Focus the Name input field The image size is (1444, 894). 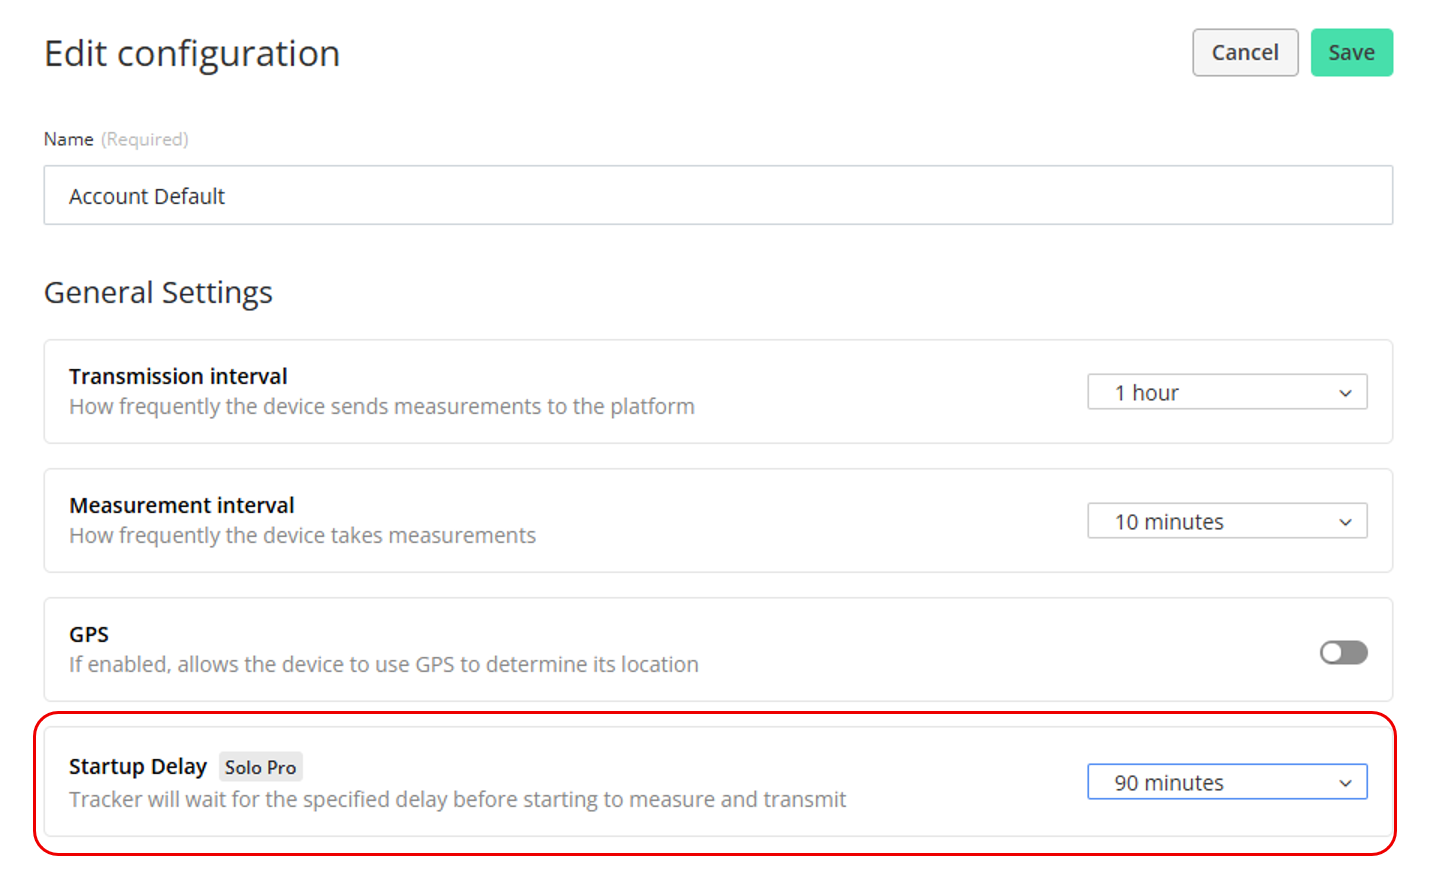pos(717,196)
